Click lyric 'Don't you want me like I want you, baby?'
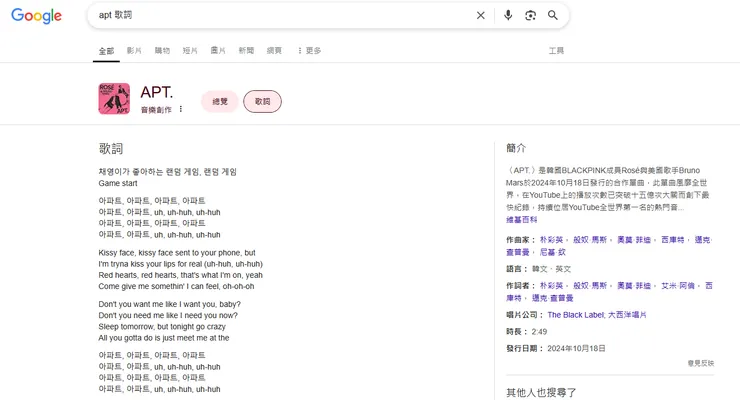 pyautogui.click(x=170, y=304)
